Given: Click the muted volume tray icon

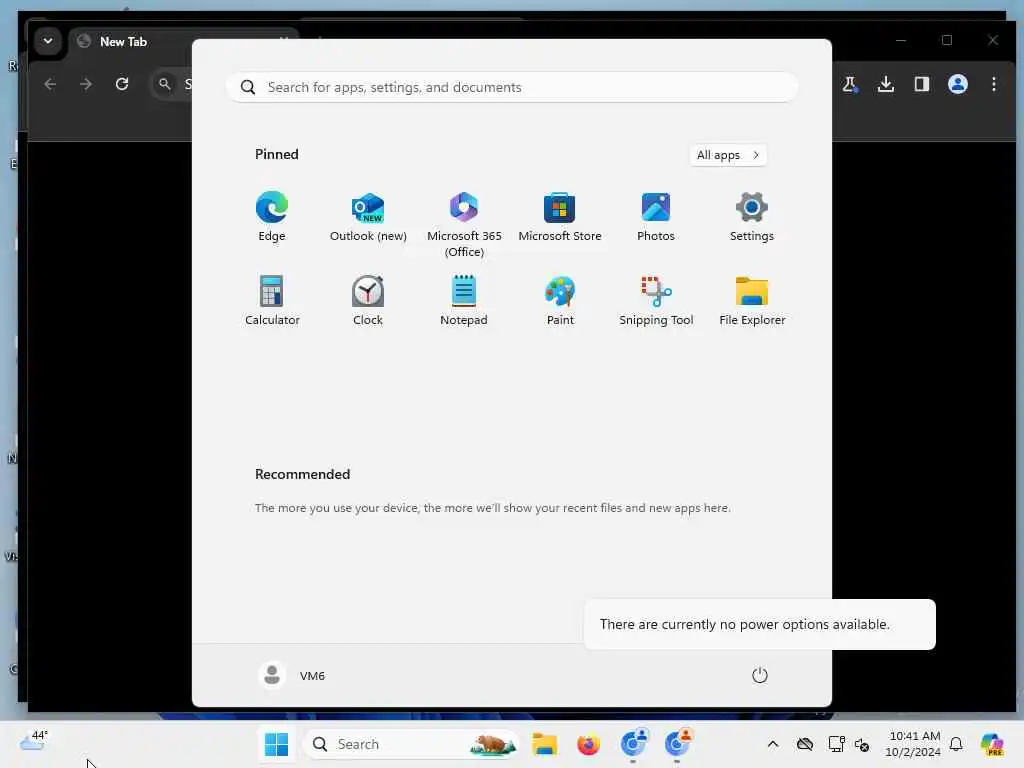Looking at the screenshot, I should point(862,744).
